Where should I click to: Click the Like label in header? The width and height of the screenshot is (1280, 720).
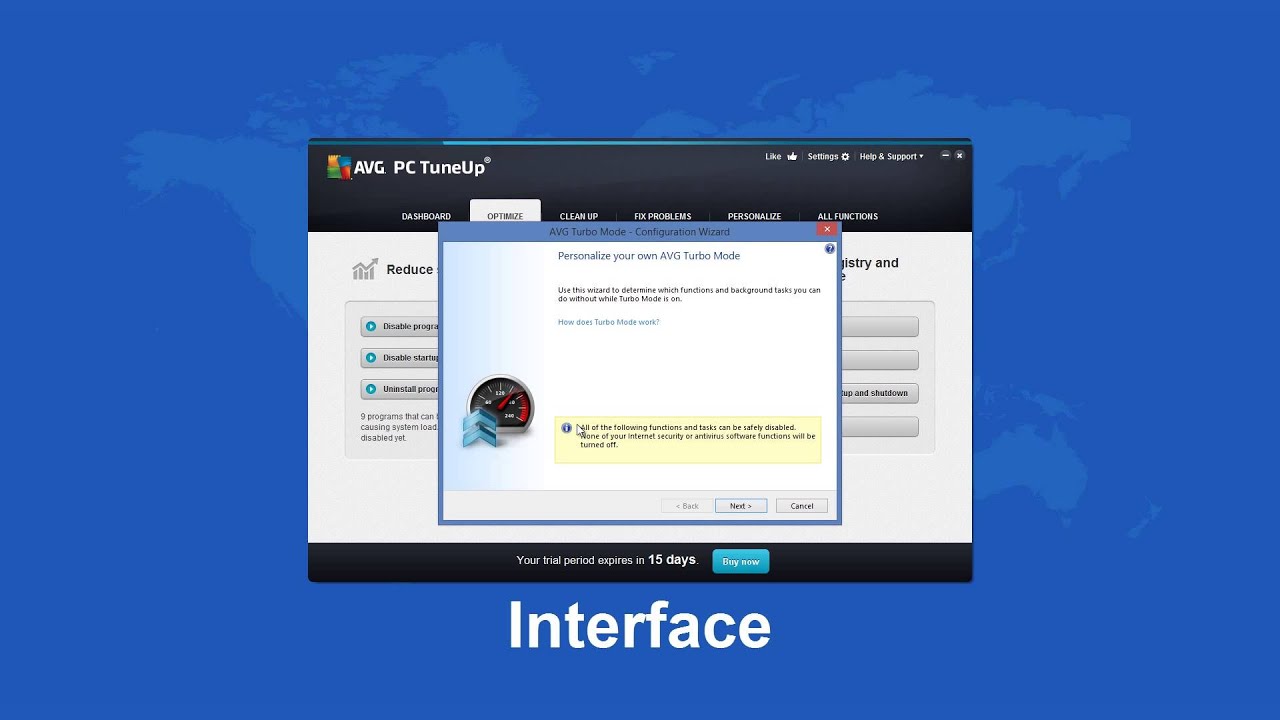[773, 156]
